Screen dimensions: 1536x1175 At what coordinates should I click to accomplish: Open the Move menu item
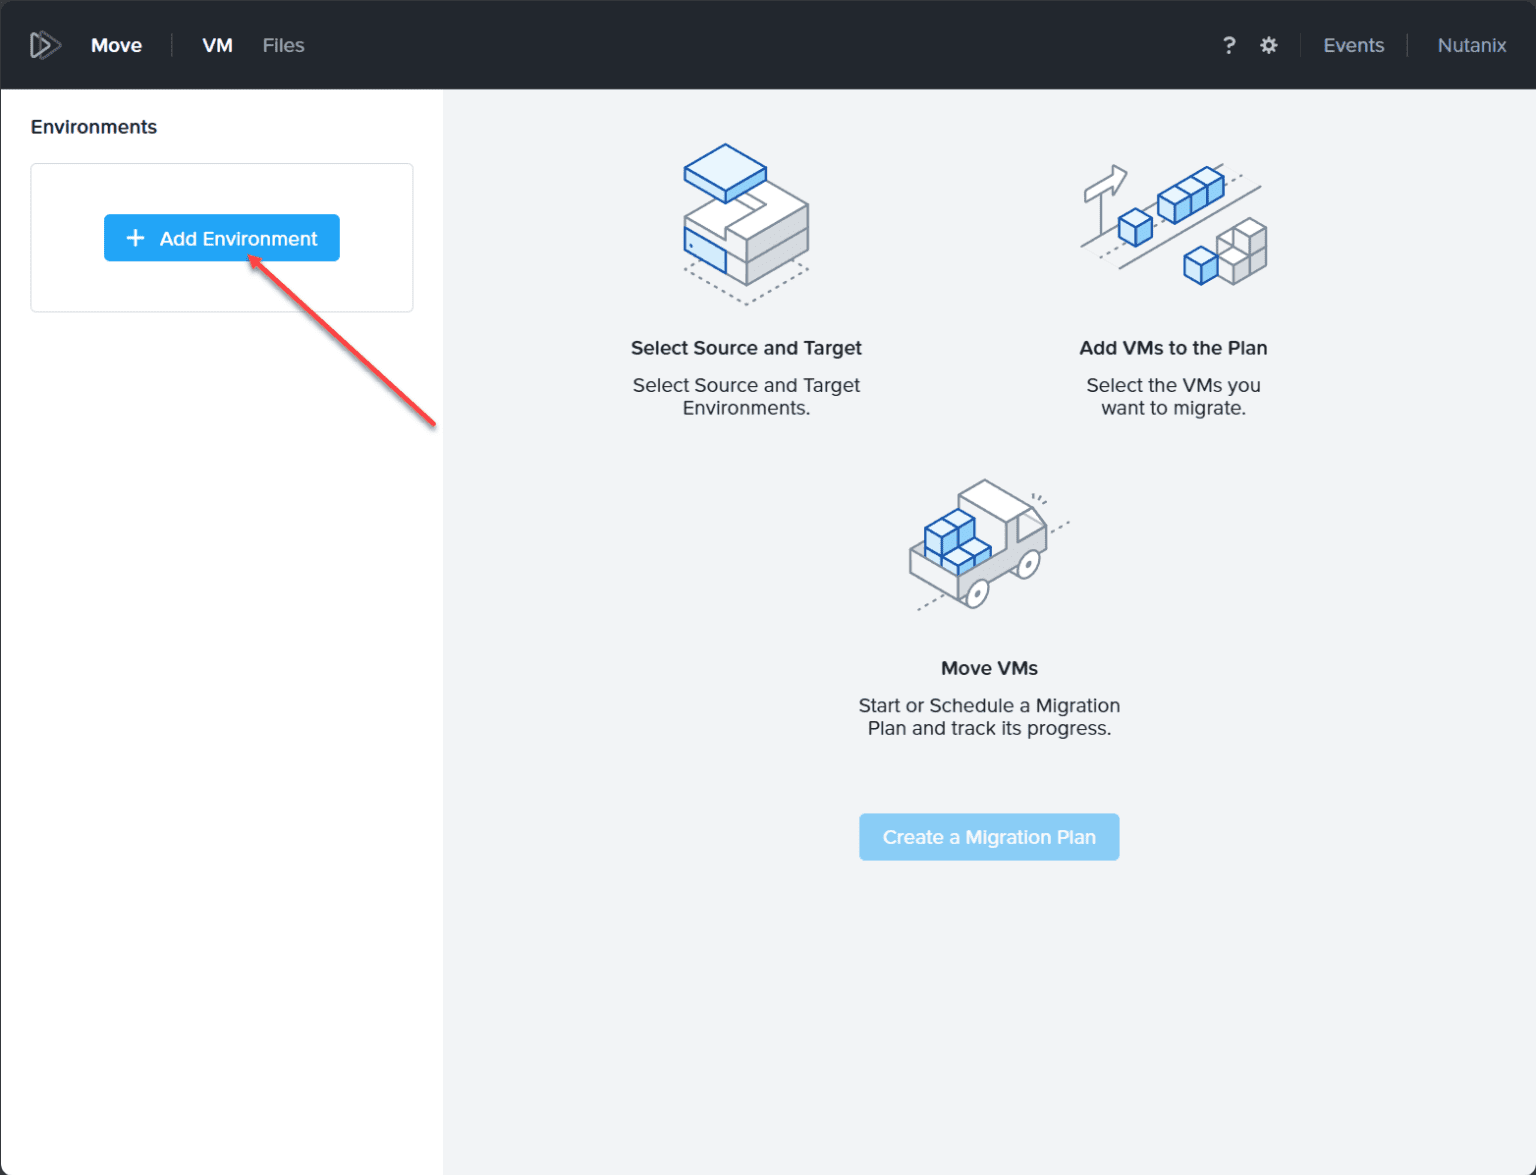coord(116,45)
